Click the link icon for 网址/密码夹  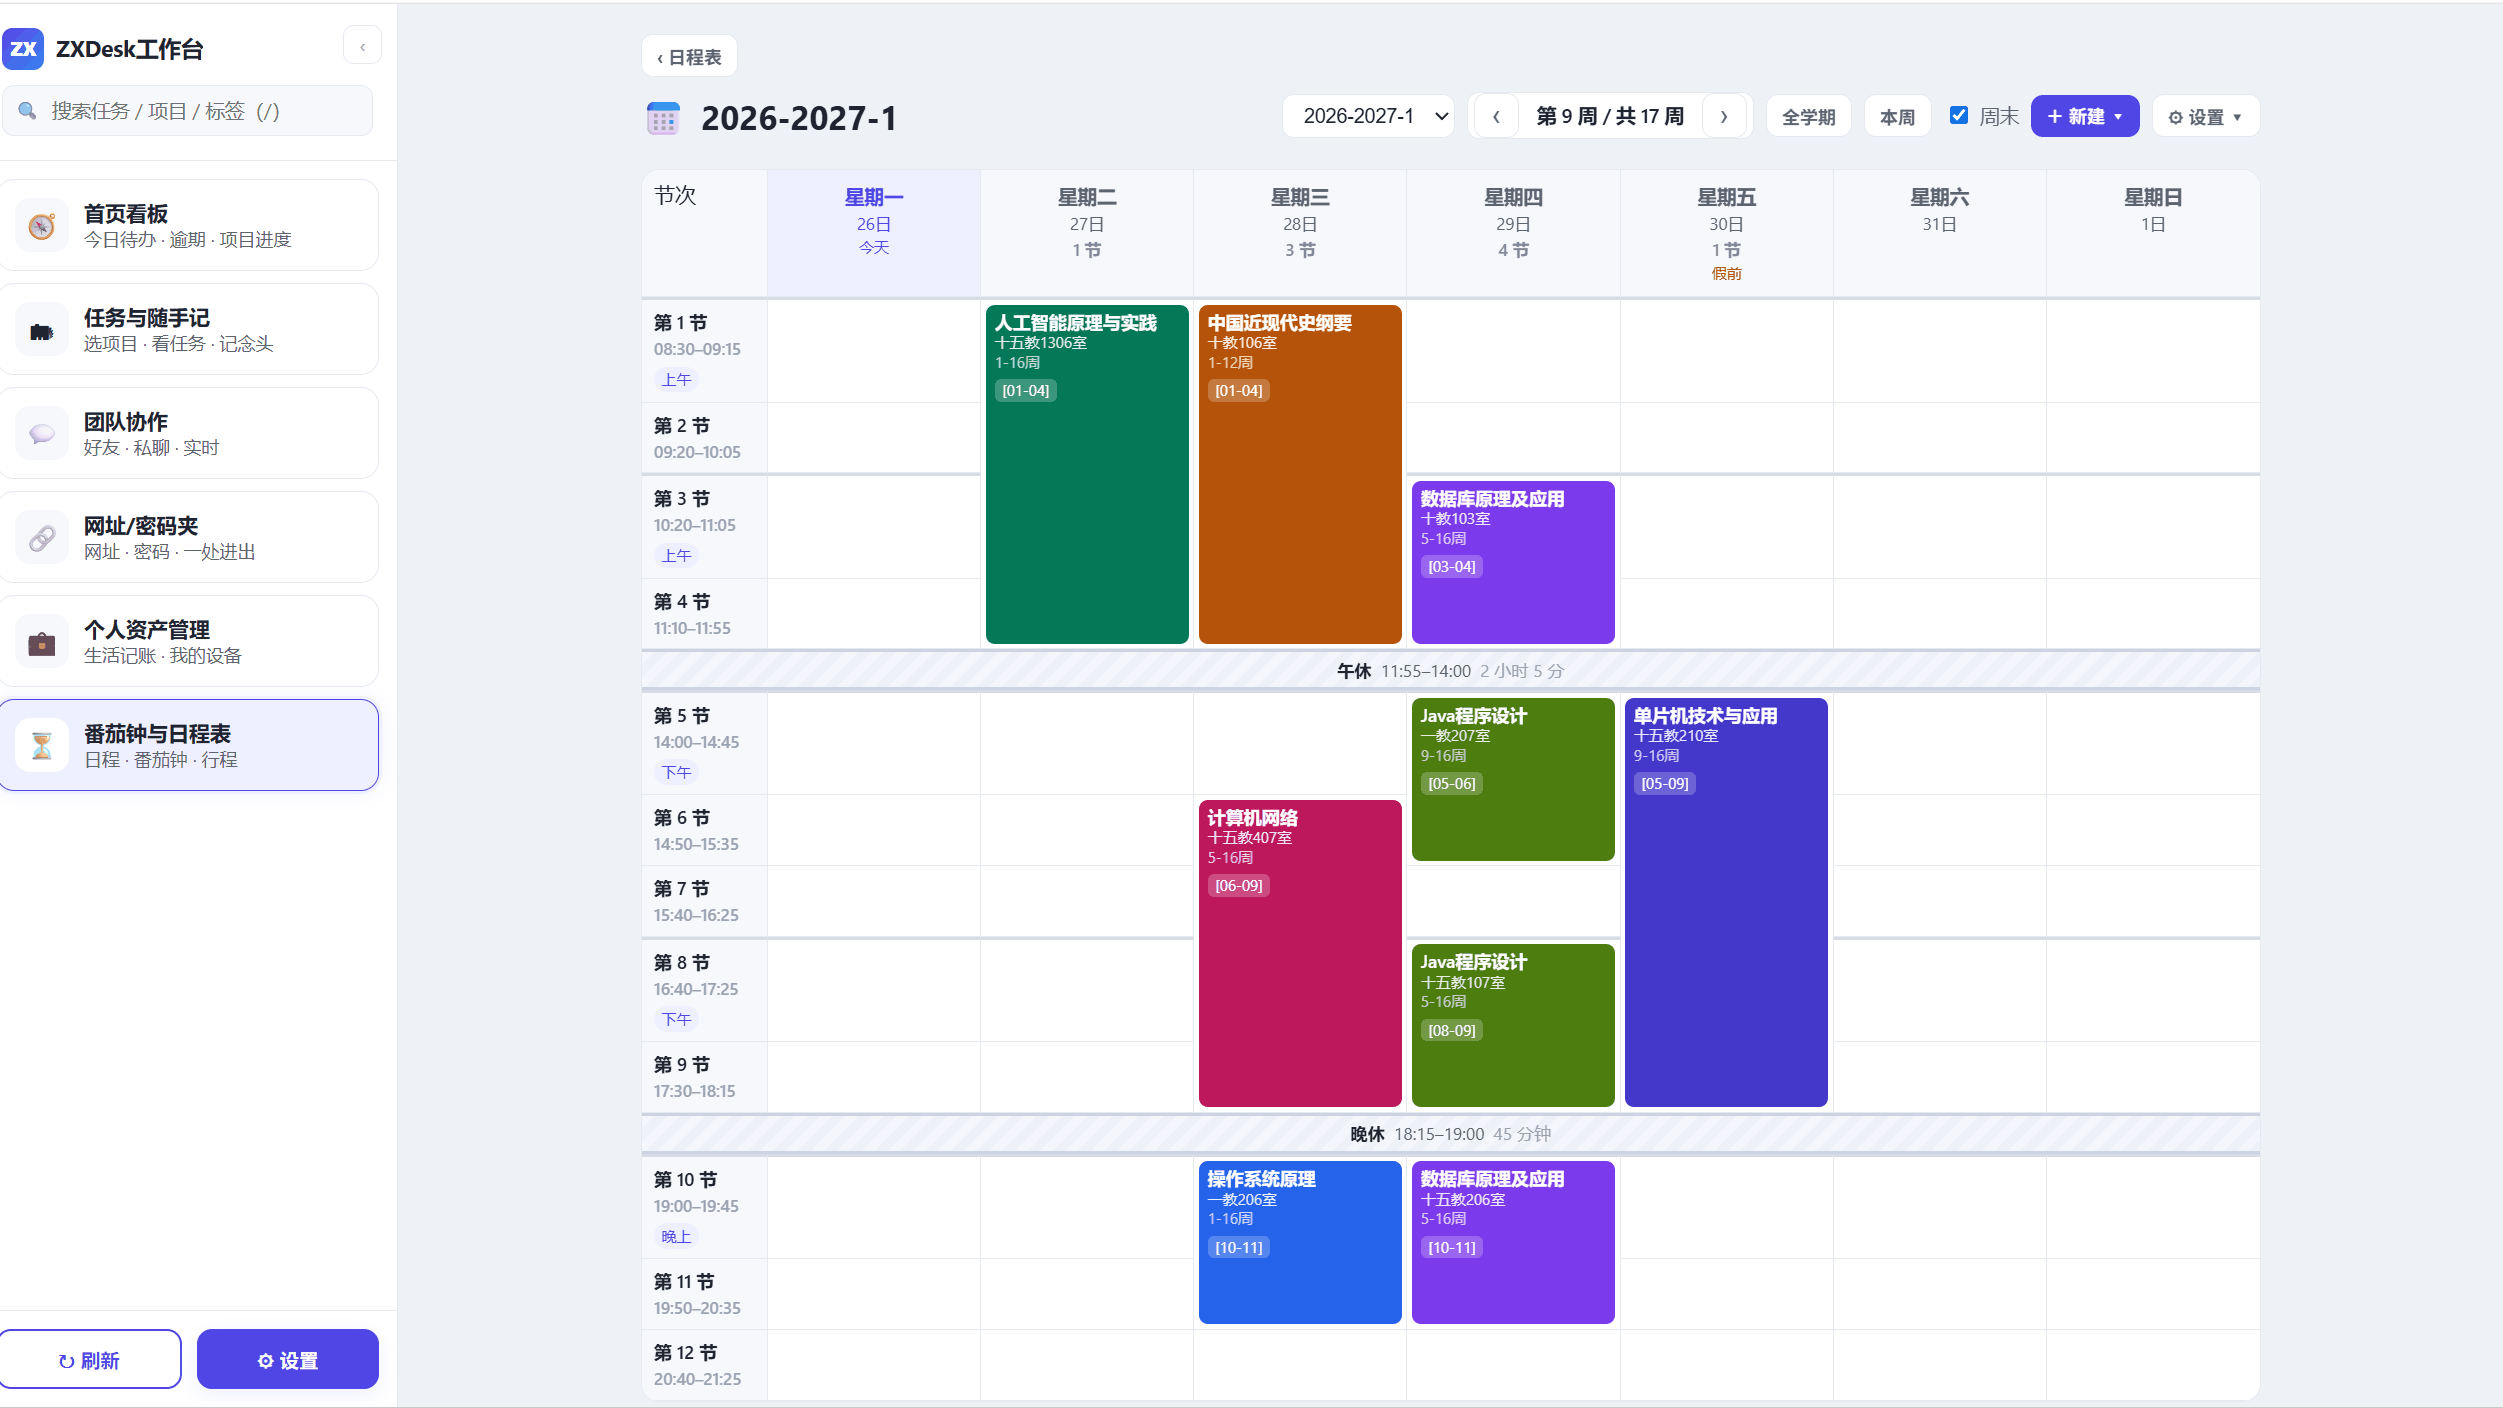click(x=42, y=538)
